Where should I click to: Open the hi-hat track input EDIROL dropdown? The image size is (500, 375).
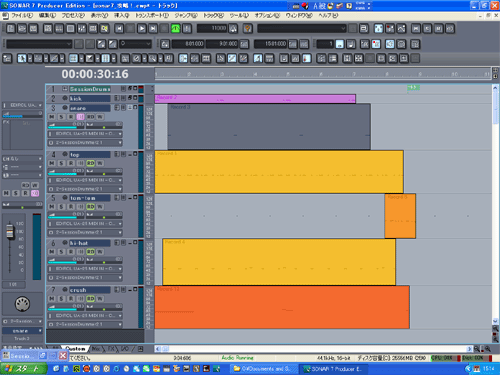[x=85, y=269]
